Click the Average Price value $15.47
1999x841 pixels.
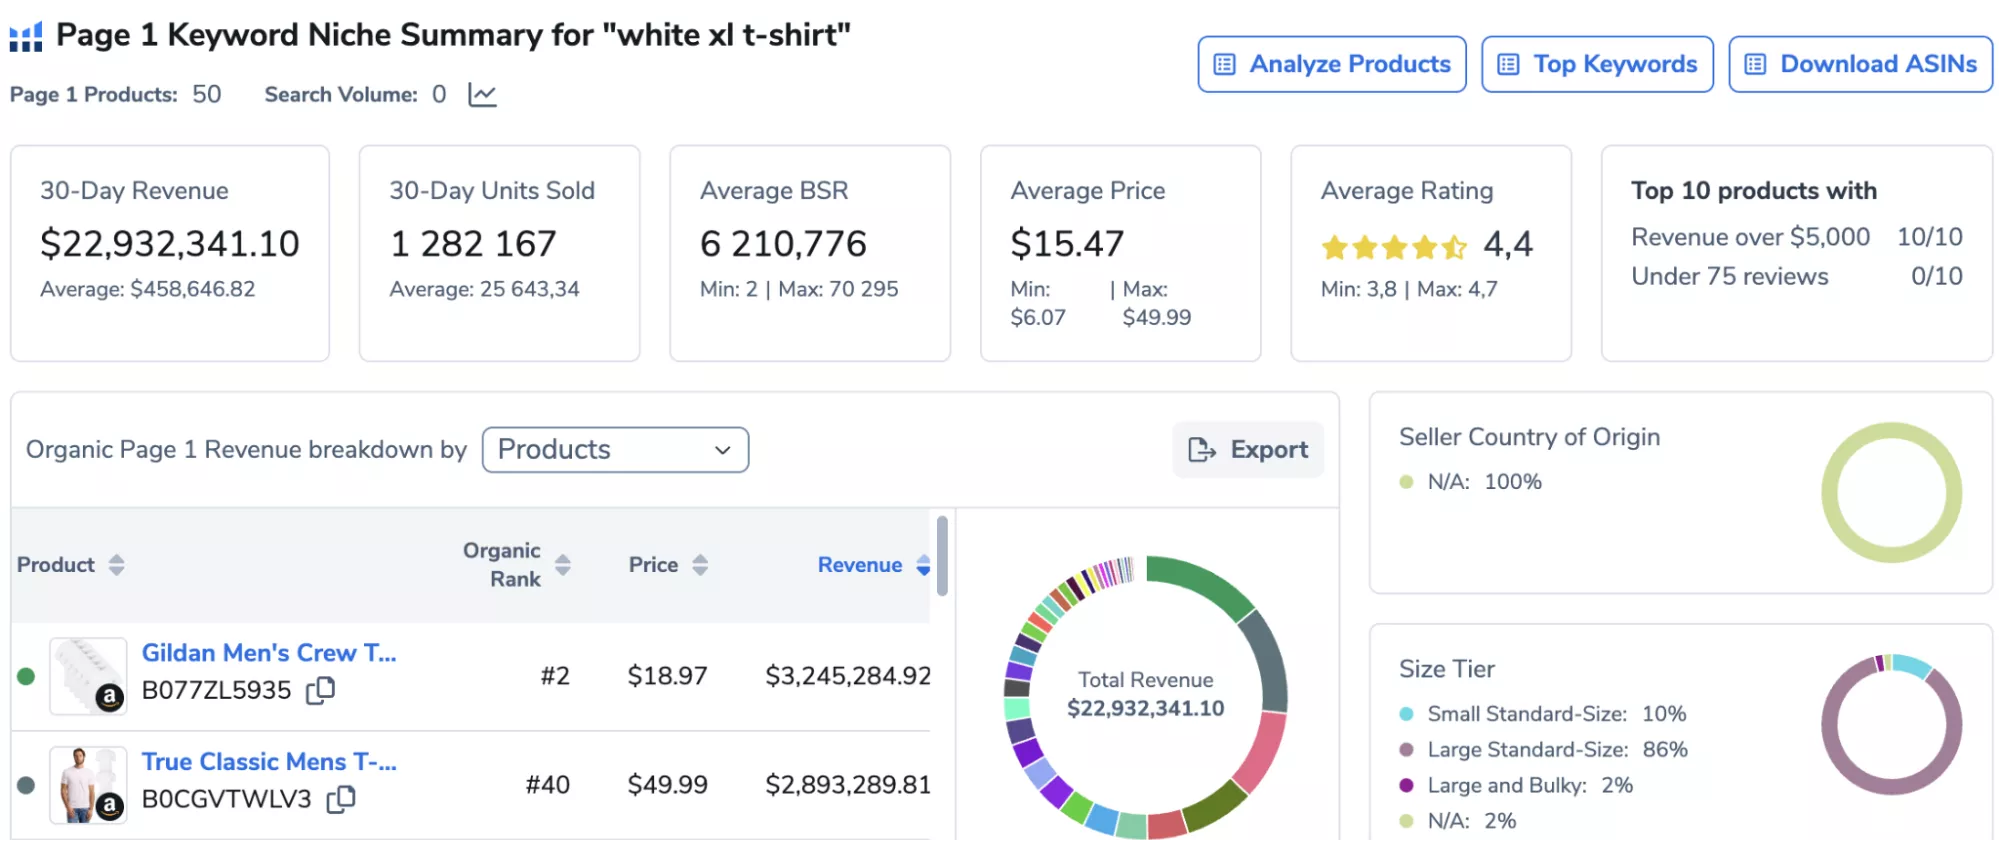[1067, 244]
